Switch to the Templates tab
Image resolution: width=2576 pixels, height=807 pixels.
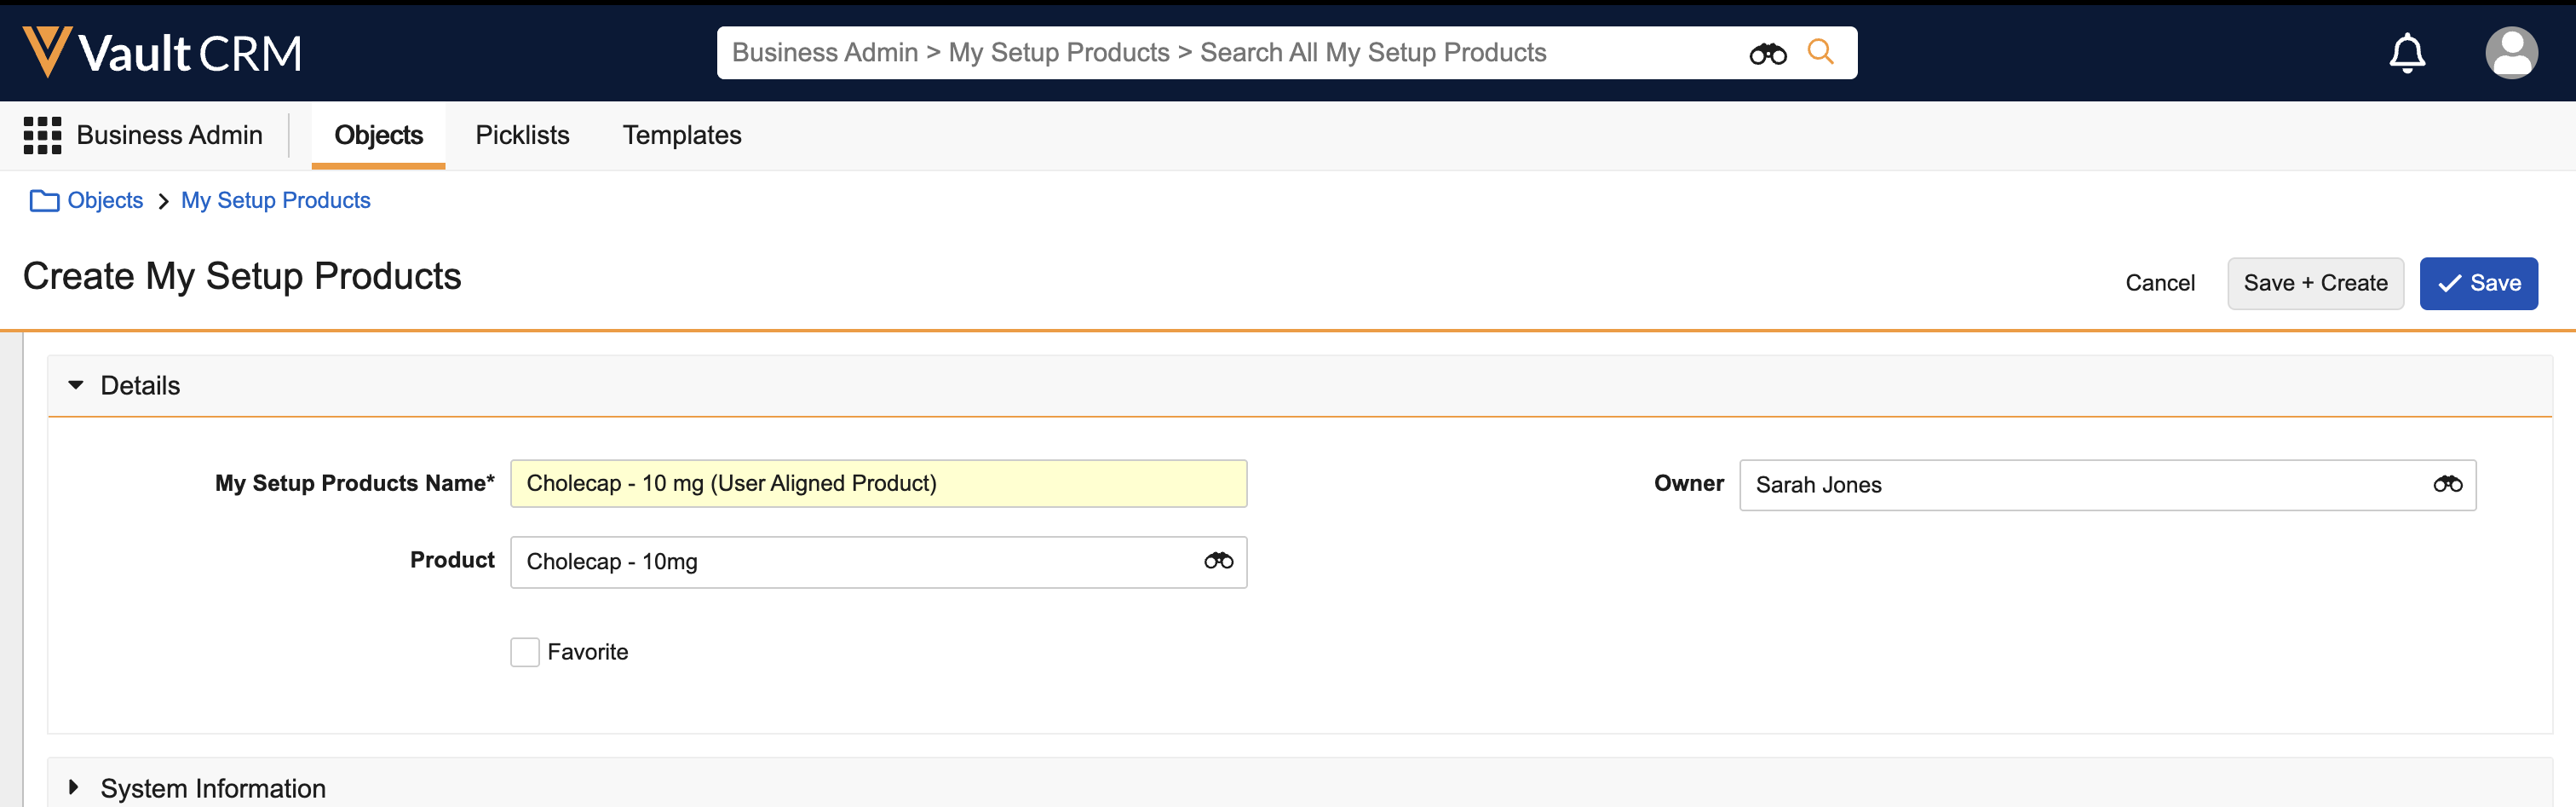point(682,135)
